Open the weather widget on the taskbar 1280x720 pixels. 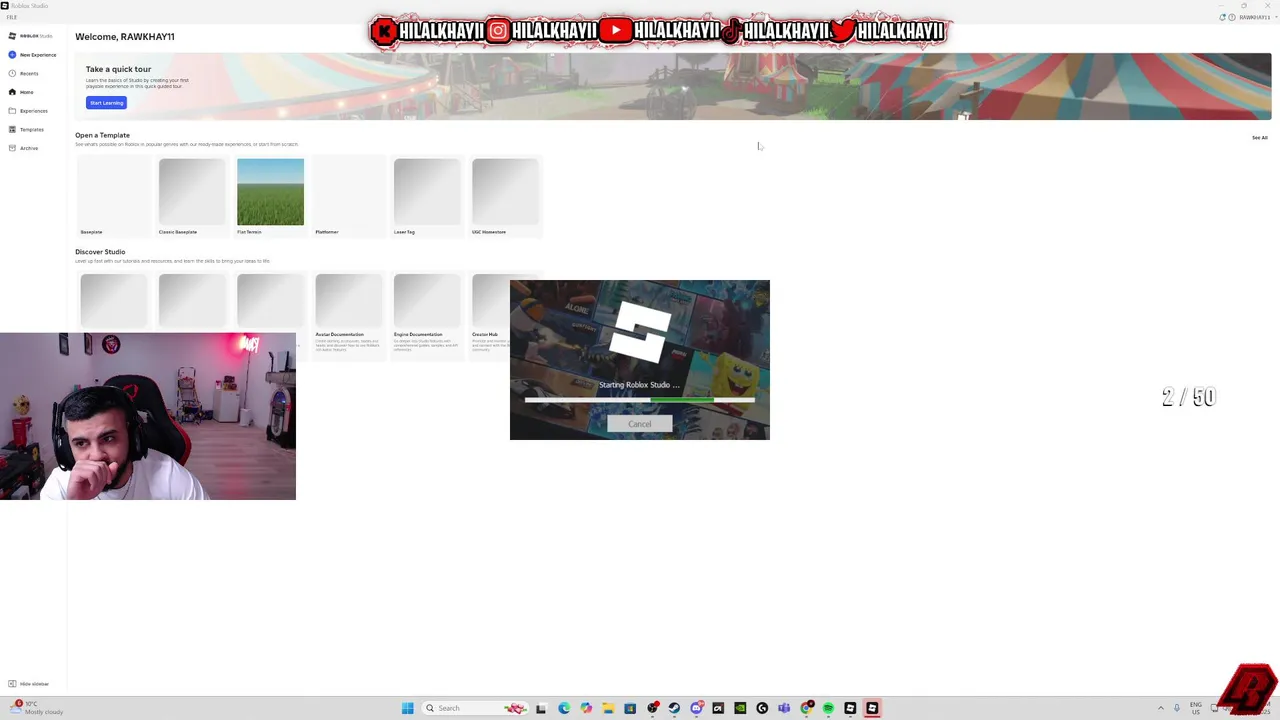[38, 707]
